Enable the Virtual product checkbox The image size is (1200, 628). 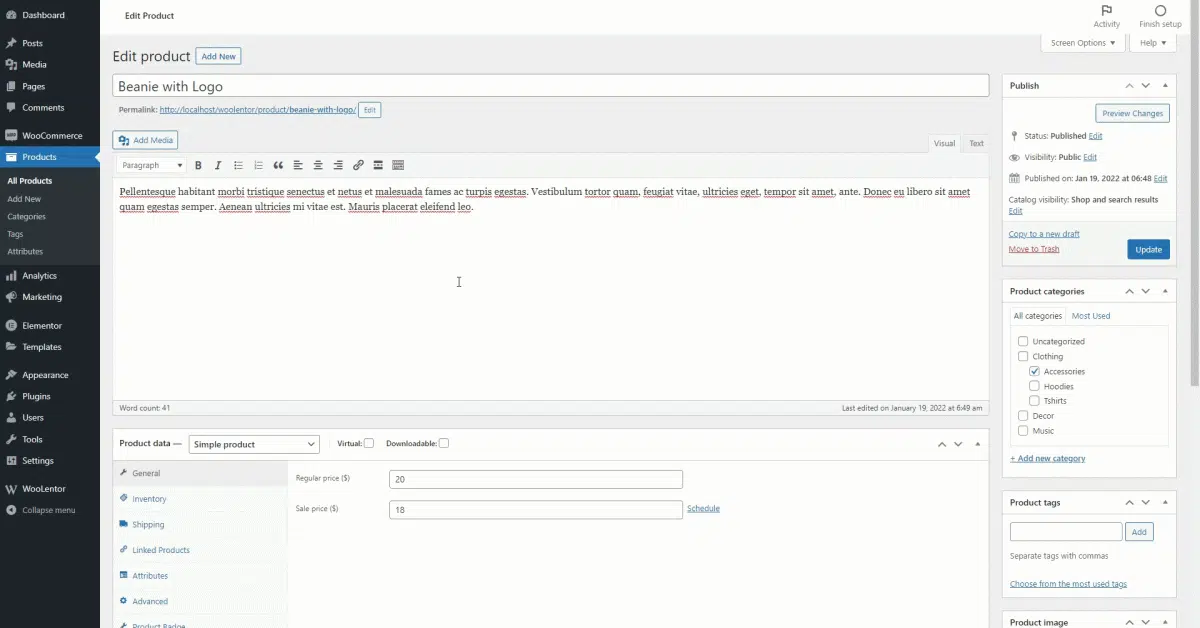click(369, 443)
